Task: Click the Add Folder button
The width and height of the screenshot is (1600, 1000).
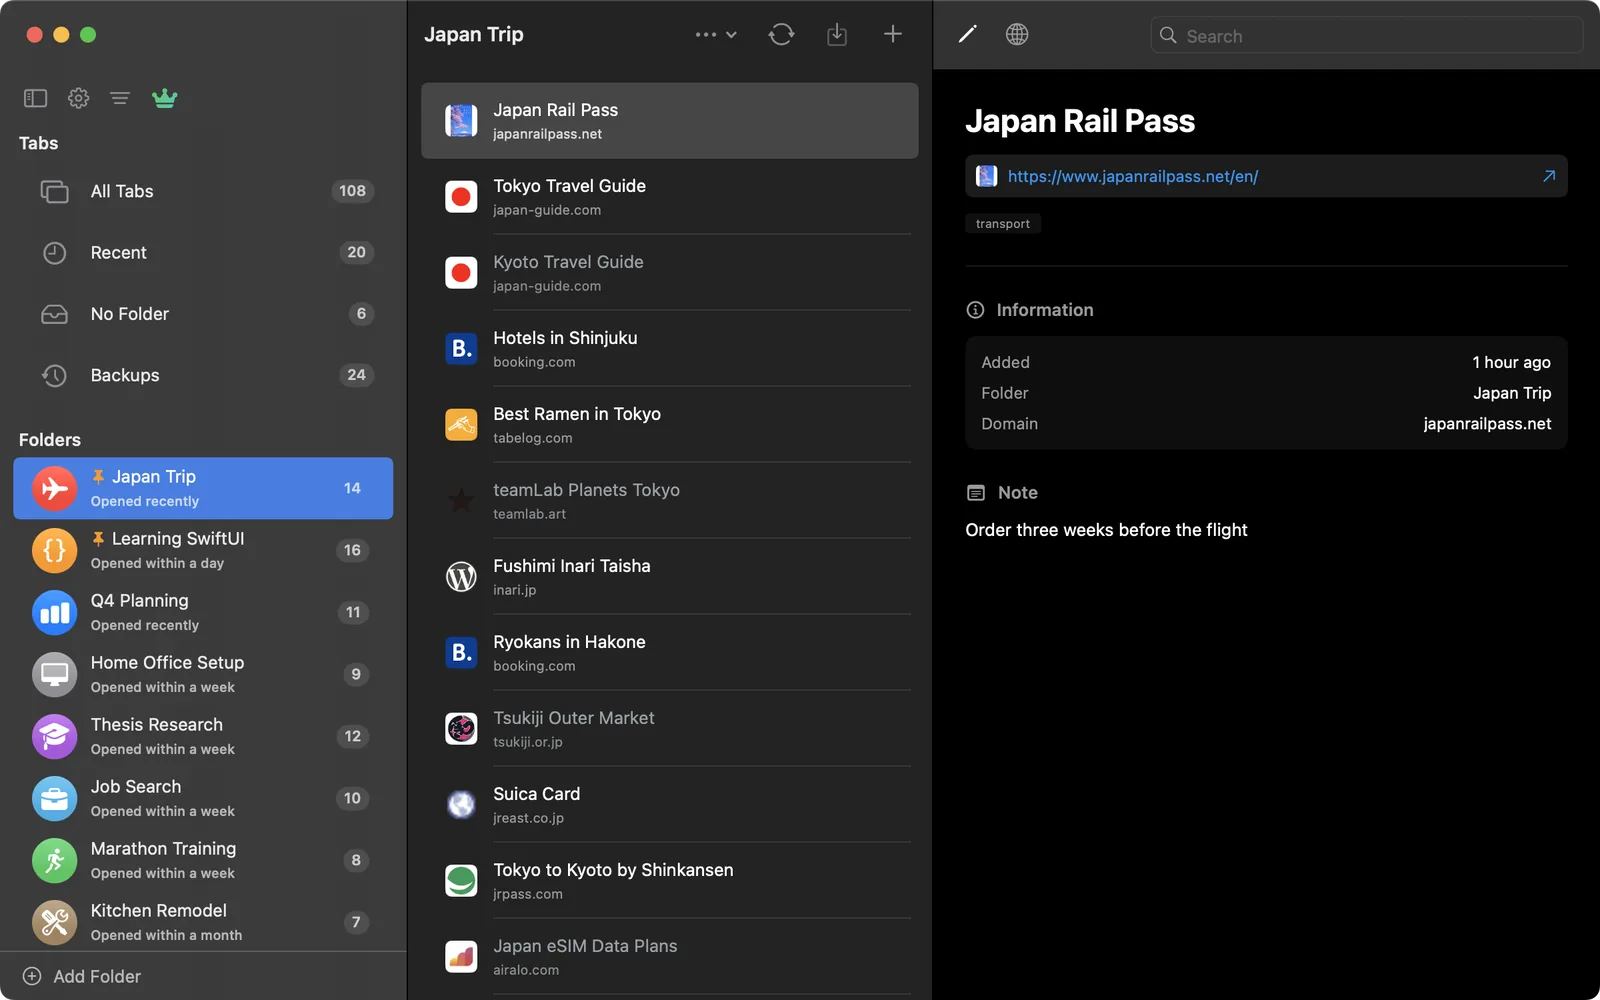Action: click(82, 976)
